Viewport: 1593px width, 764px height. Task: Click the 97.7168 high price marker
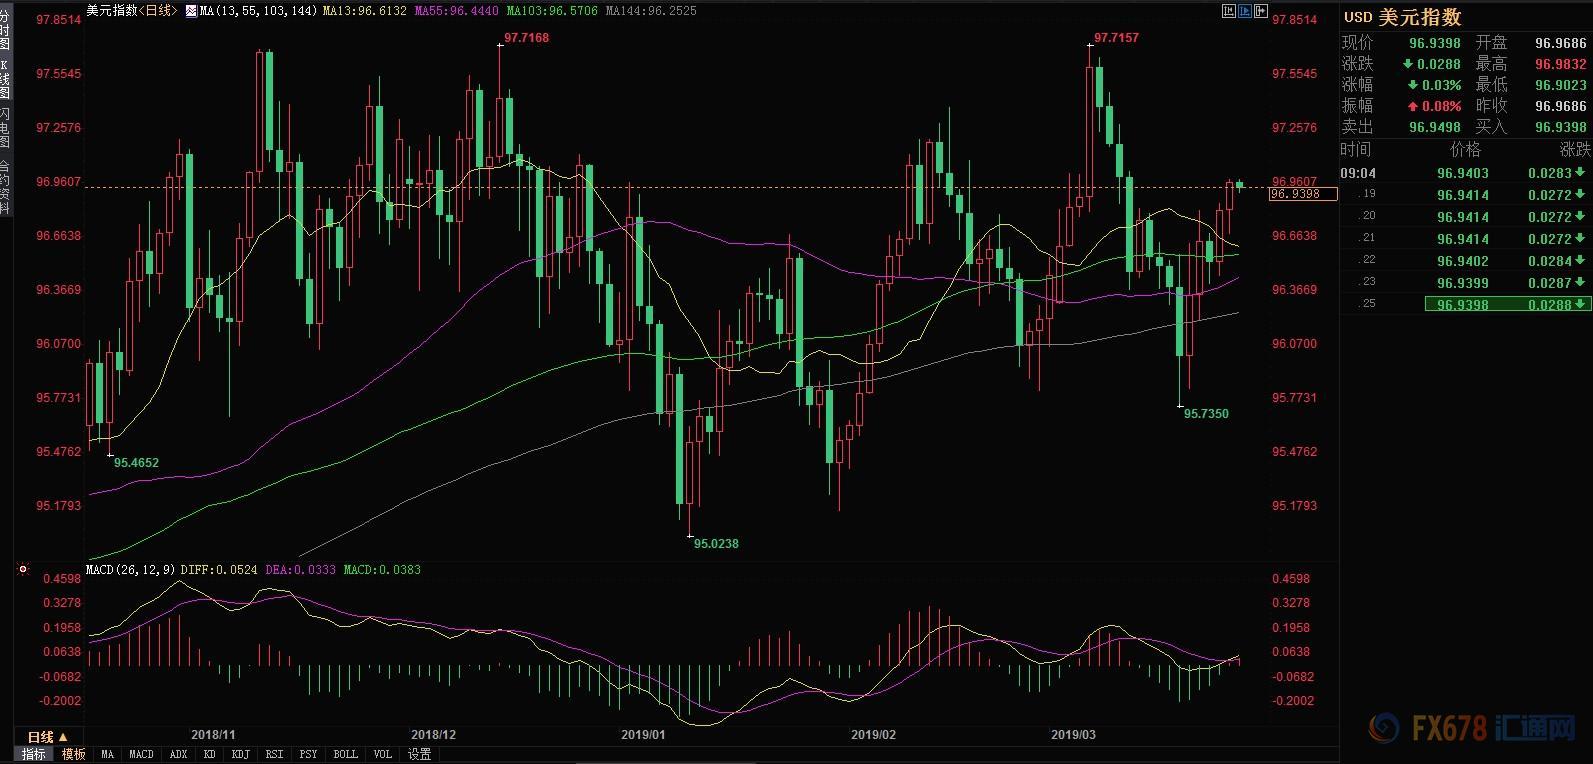(526, 38)
